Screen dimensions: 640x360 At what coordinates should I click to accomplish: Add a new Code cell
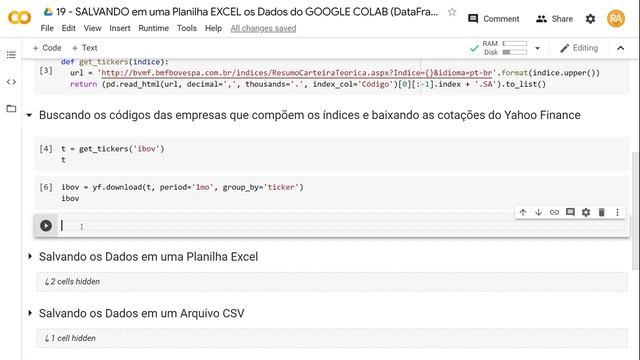point(47,48)
